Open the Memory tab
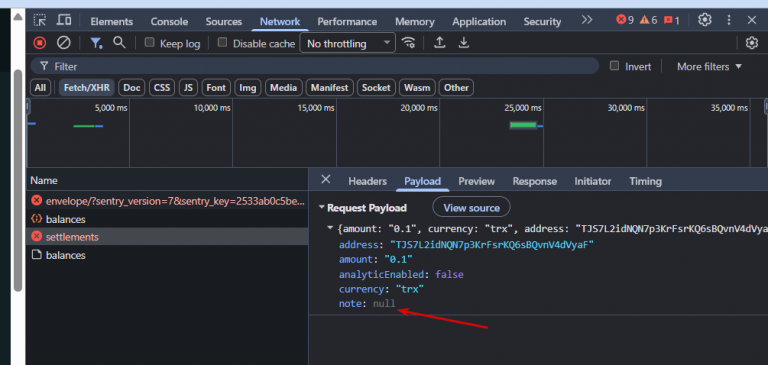The image size is (768, 365). click(x=415, y=22)
